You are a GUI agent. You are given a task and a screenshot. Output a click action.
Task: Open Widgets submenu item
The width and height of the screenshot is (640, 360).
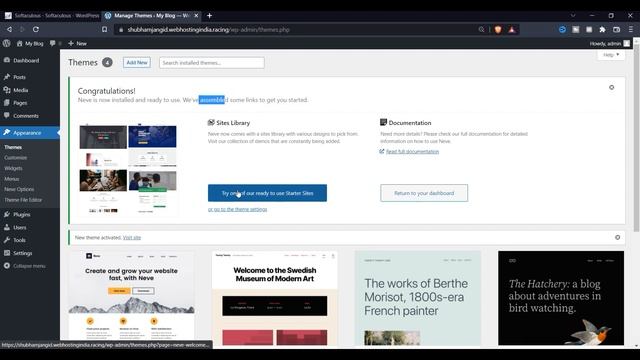pyautogui.click(x=13, y=168)
